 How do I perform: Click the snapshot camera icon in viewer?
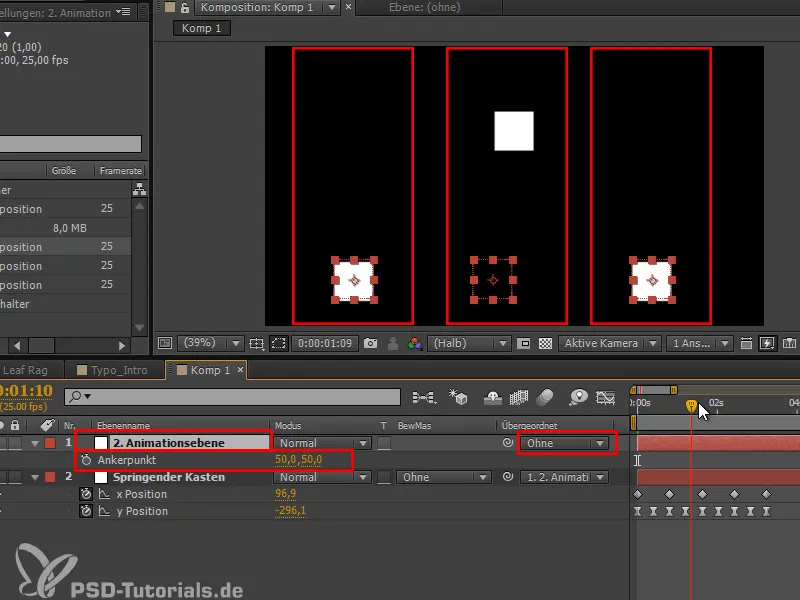click(x=370, y=343)
